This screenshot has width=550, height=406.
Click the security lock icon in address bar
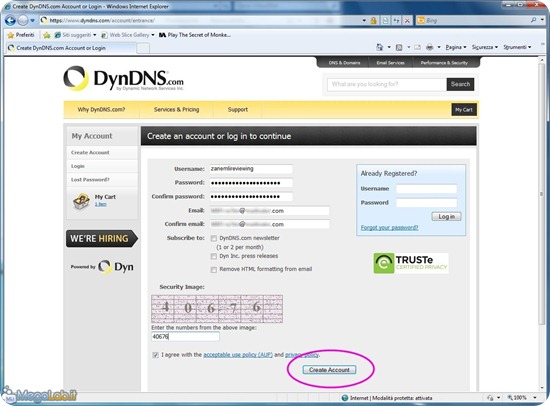point(374,21)
